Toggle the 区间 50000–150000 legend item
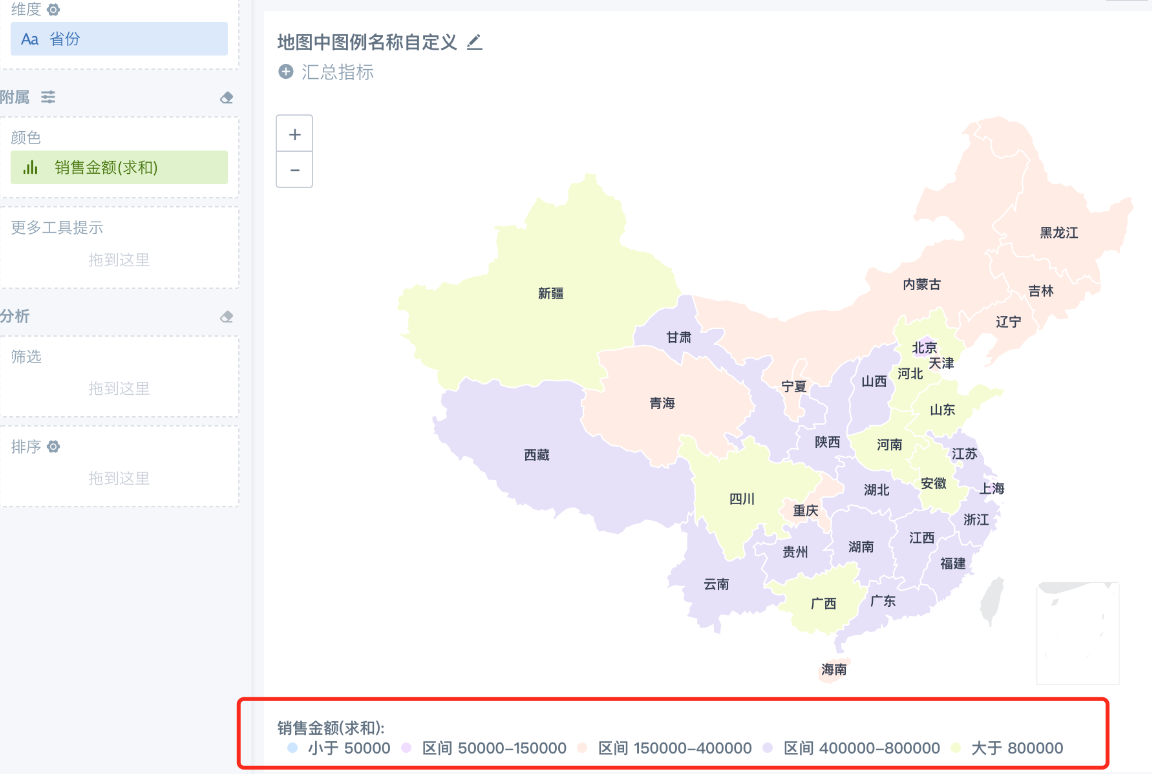Screen dimensions: 1152x774 coord(484,748)
